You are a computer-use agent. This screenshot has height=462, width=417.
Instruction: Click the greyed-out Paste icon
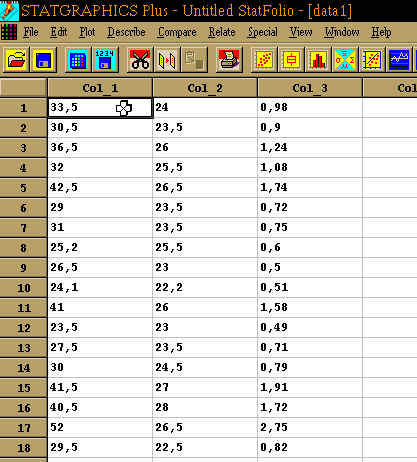[x=194, y=60]
